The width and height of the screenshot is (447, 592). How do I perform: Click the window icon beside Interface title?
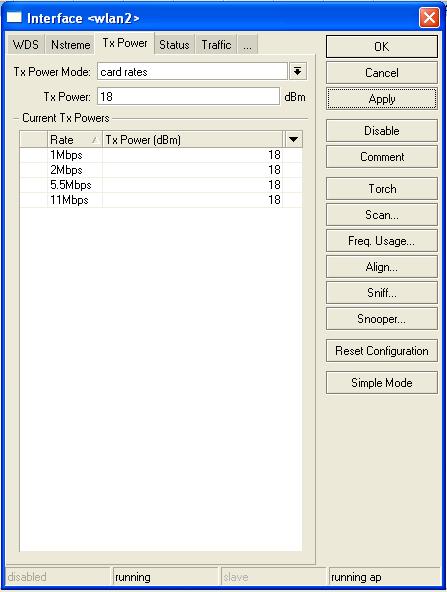tap(14, 17)
